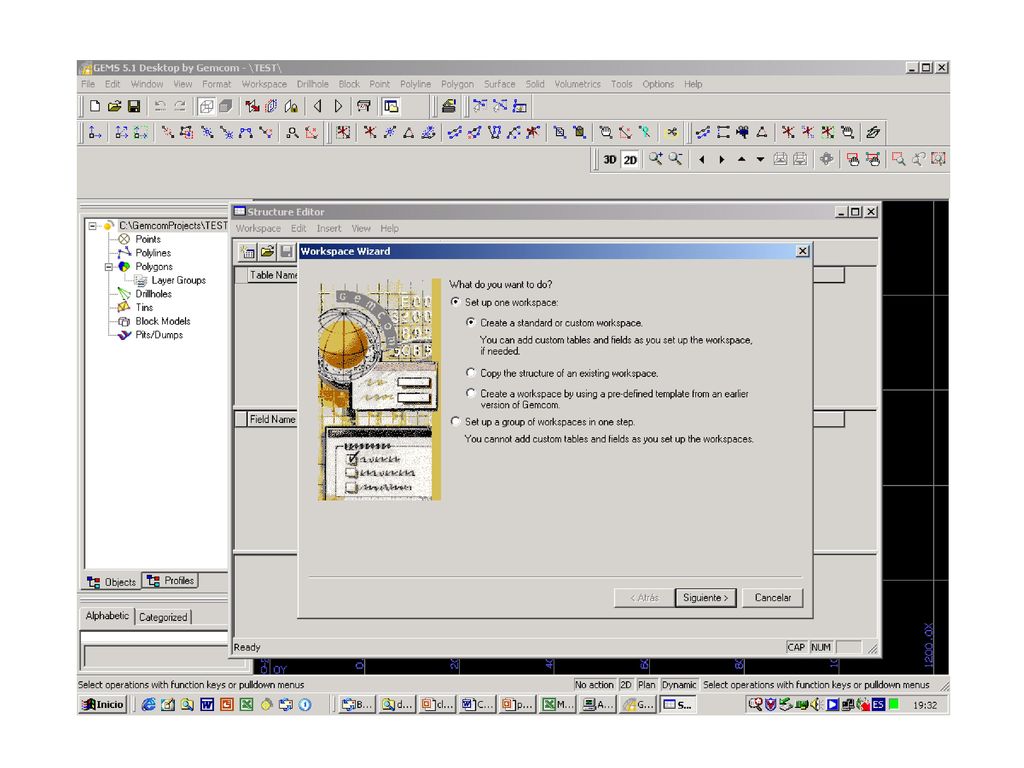The width and height of the screenshot is (1024, 768).
Task: Click the Siguiente button
Action: click(x=705, y=598)
